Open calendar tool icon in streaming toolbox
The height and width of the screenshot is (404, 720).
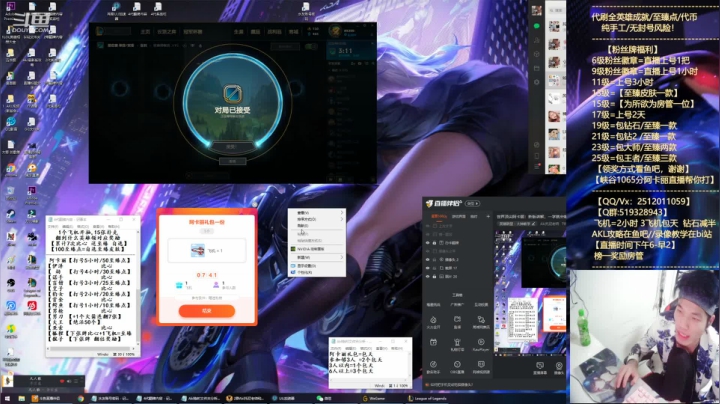433,342
